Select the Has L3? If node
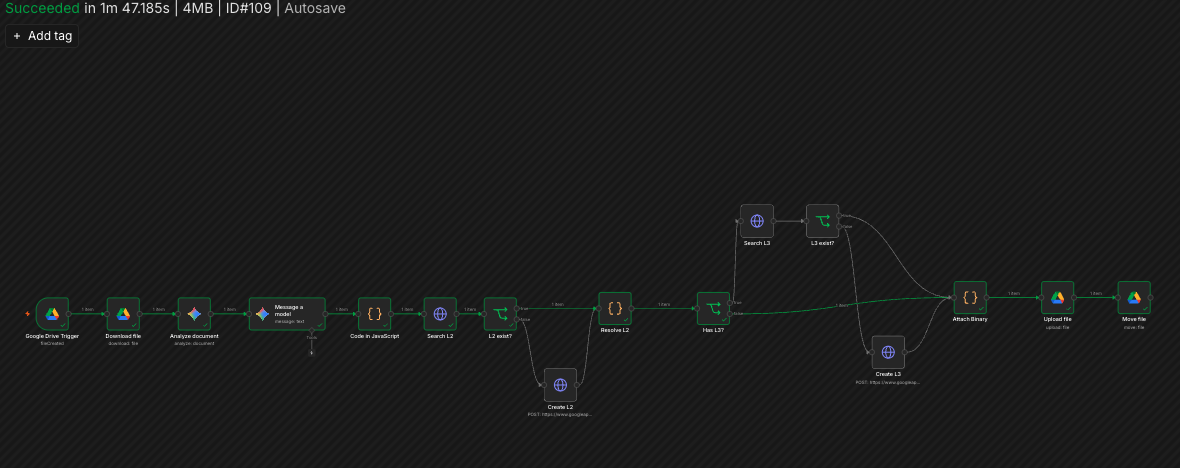Screen dimensions: 1180x468 [713, 308]
